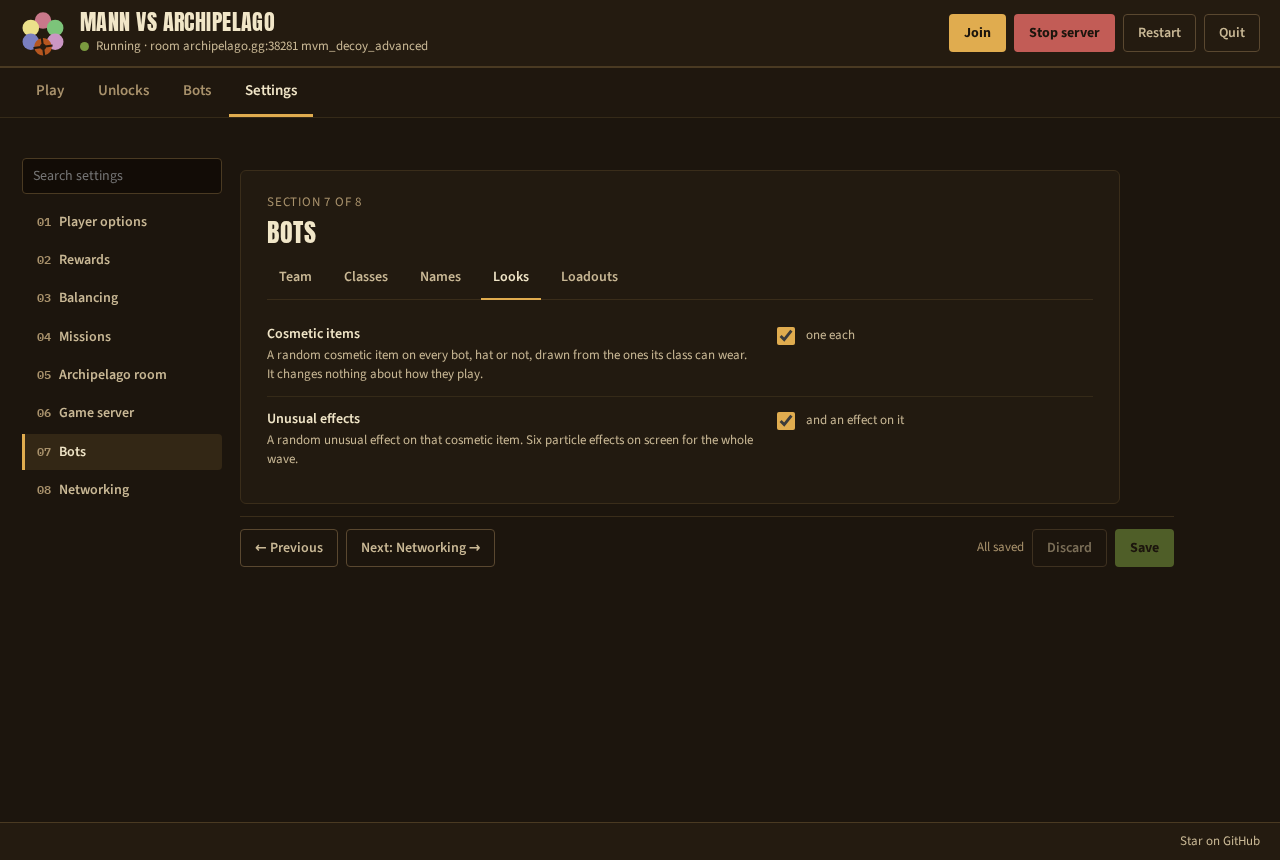Open 06 Game server section

click(122, 413)
